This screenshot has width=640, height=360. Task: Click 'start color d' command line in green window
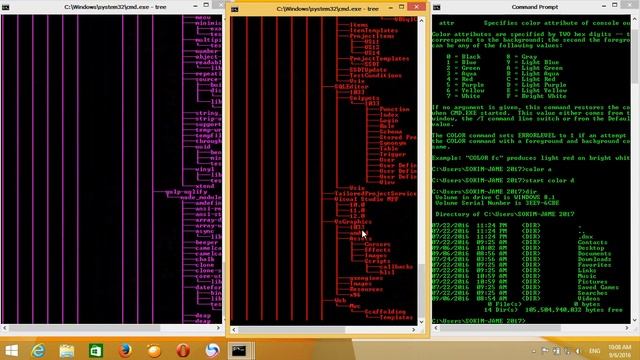[x=503, y=180]
